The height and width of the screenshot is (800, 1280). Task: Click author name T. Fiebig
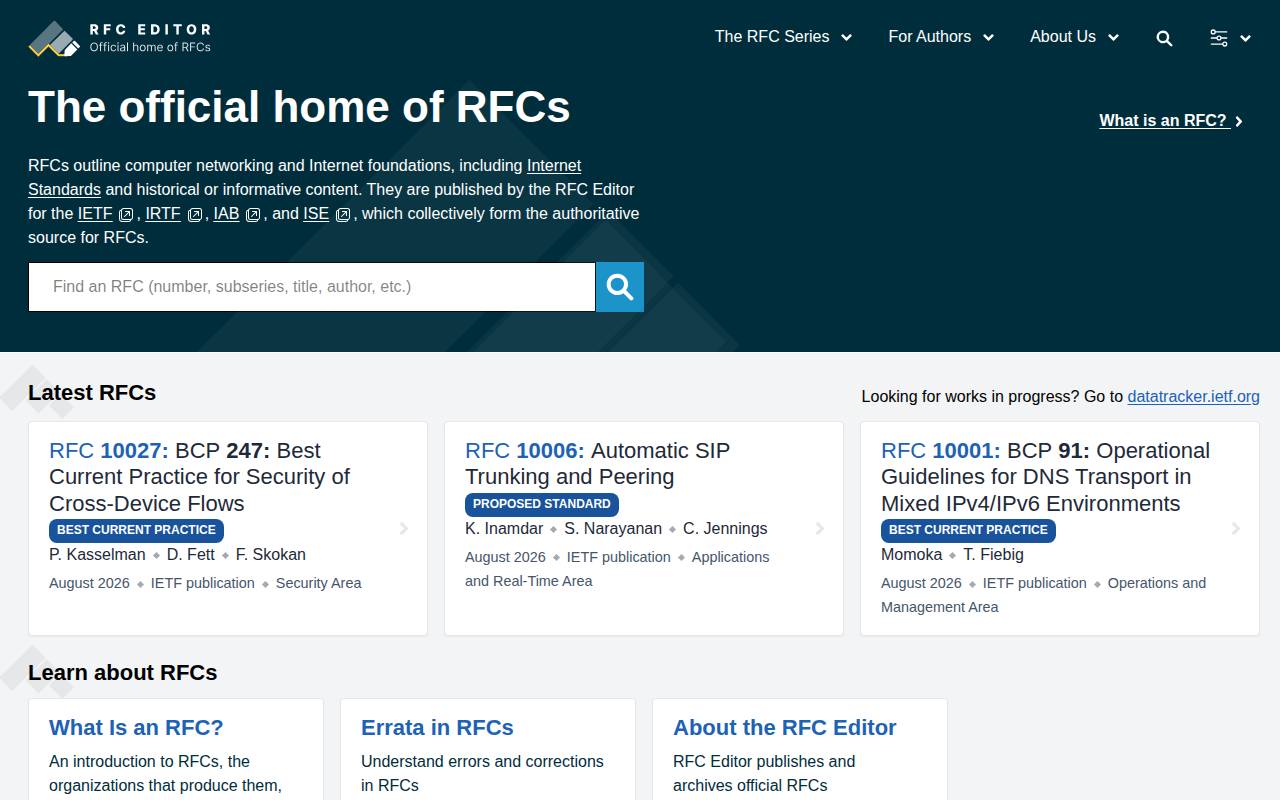pos(994,555)
